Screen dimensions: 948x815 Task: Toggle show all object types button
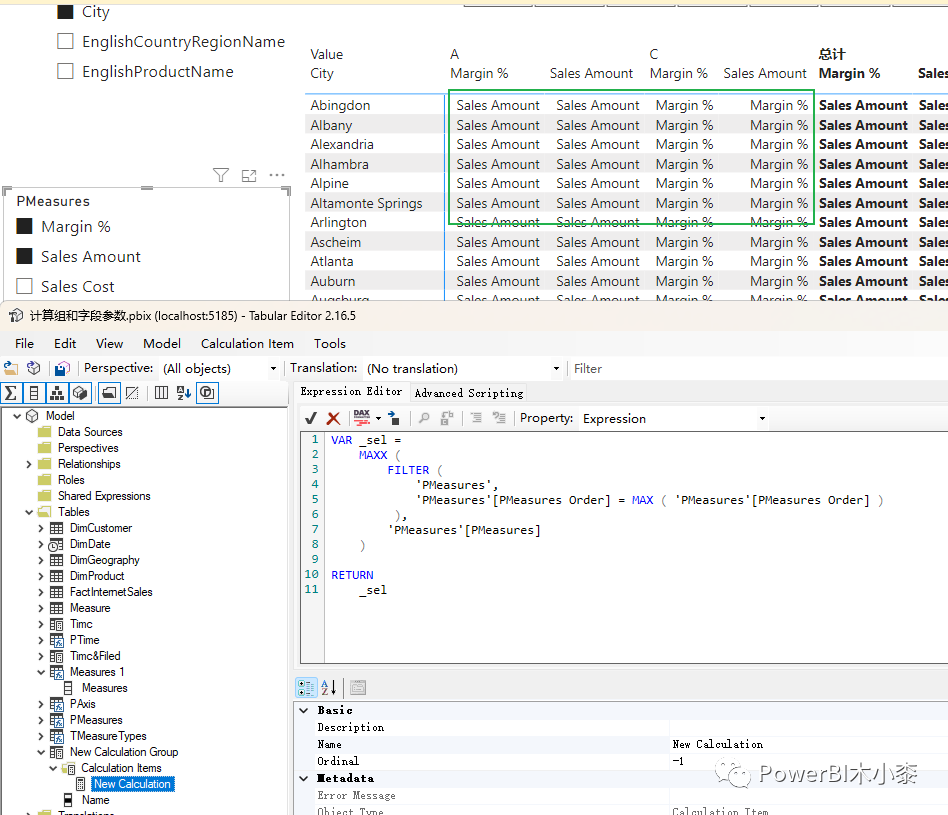coord(207,394)
